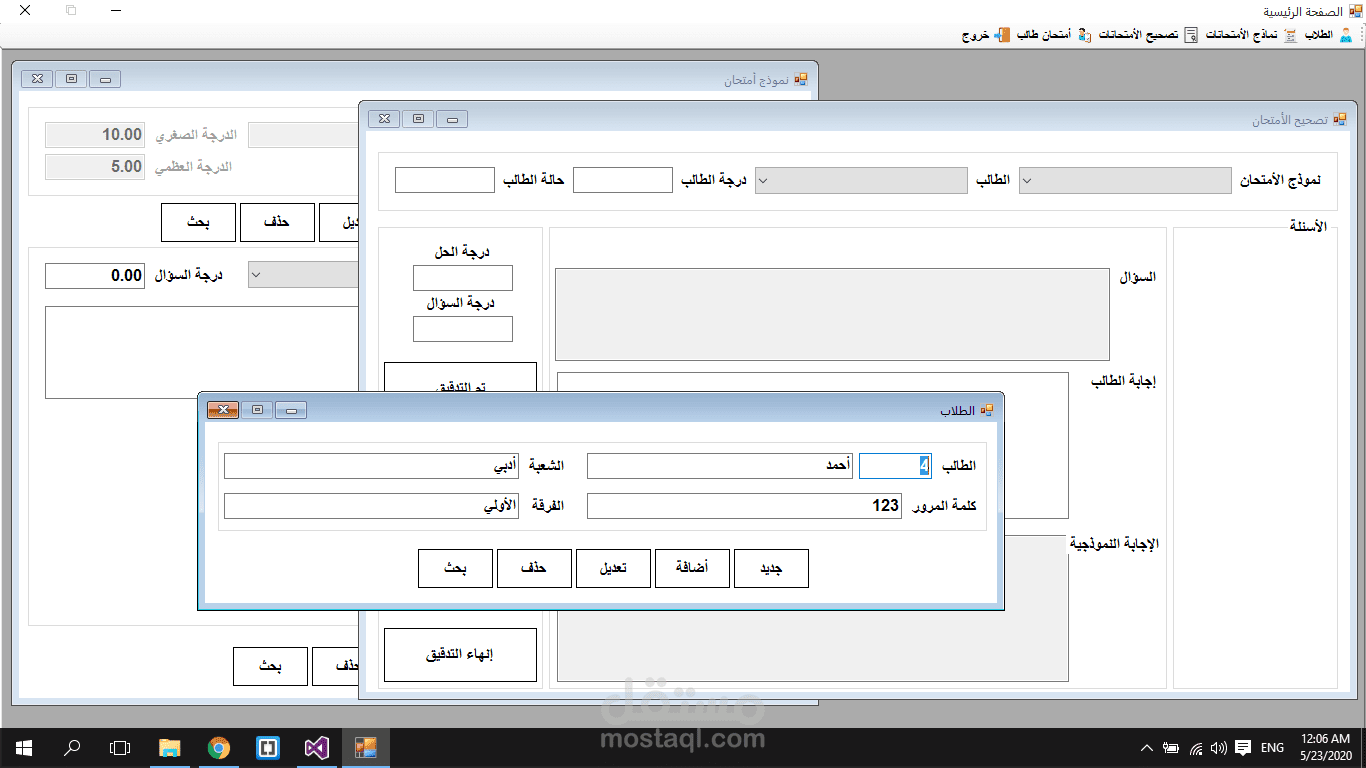Click the تصحيح الأمتحان window title icon
This screenshot has width=1366, height=768.
tap(1340, 117)
